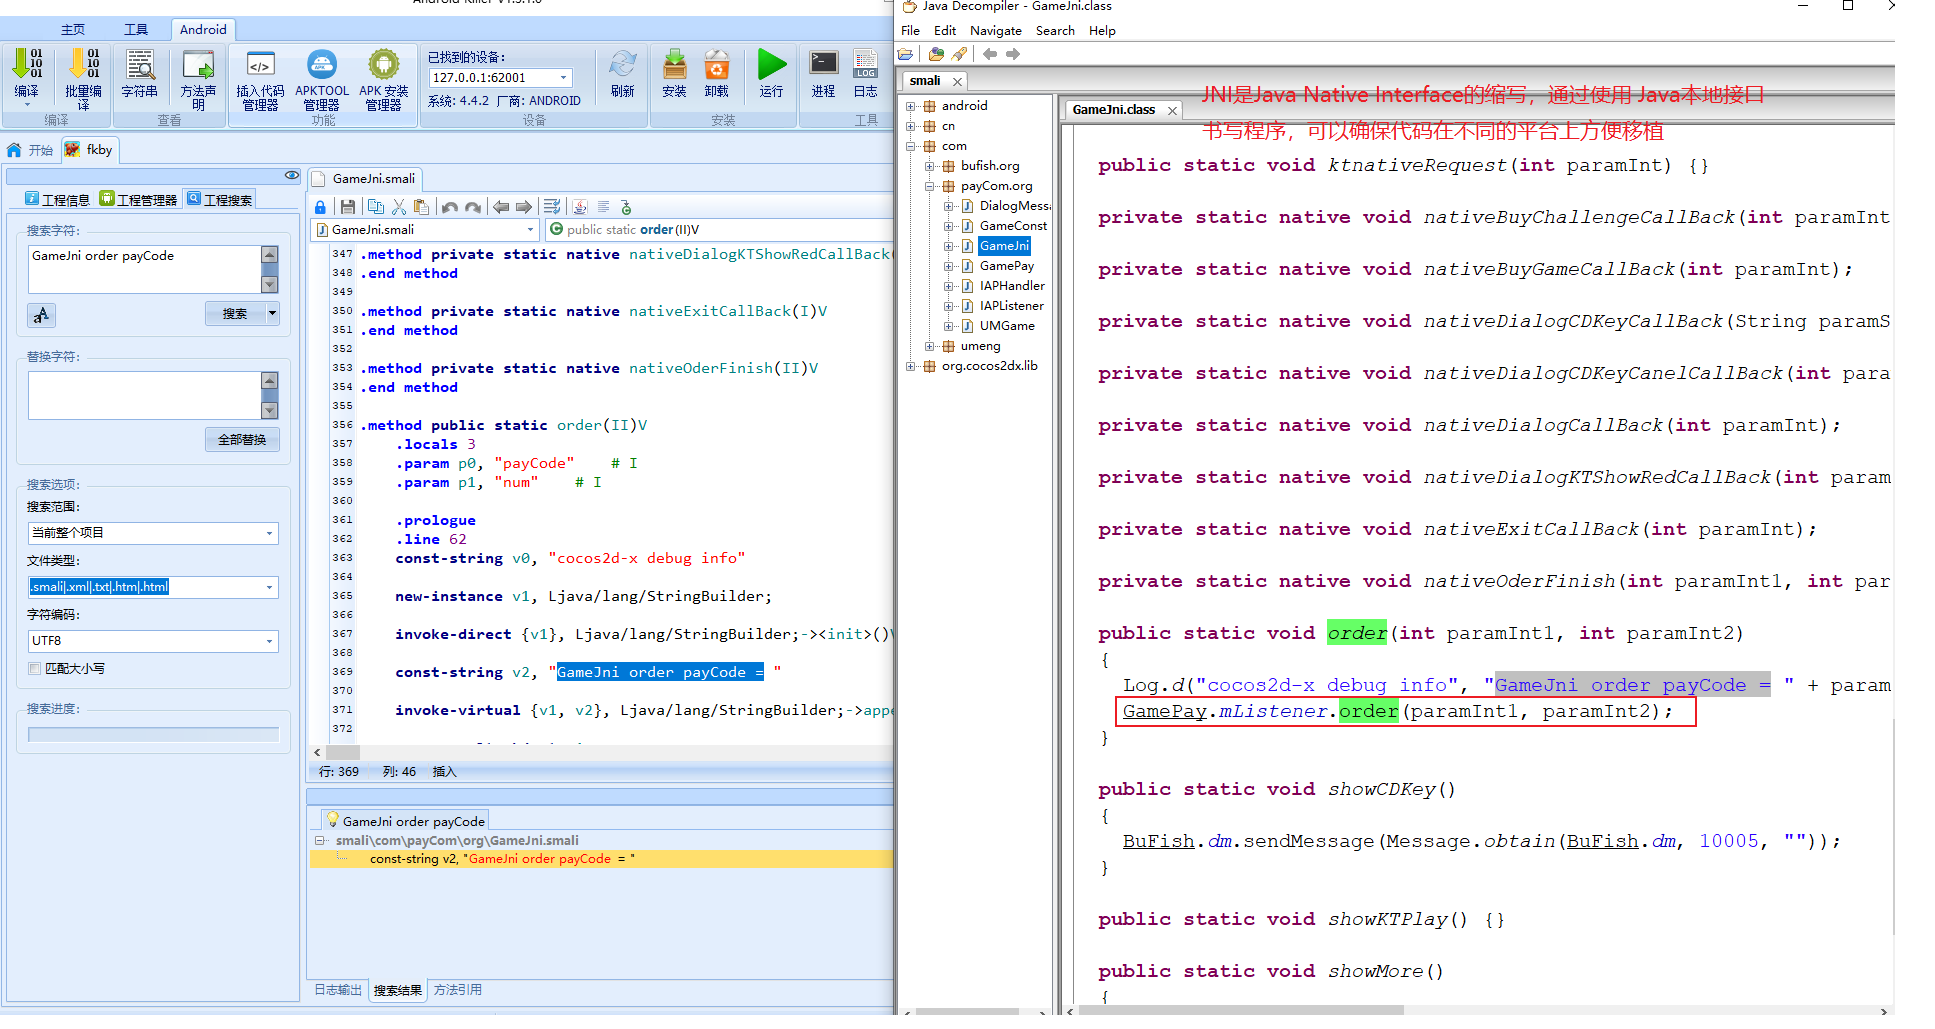Collapse the com package in Java Decompiler tree
The image size is (1935, 1029).
click(911, 146)
